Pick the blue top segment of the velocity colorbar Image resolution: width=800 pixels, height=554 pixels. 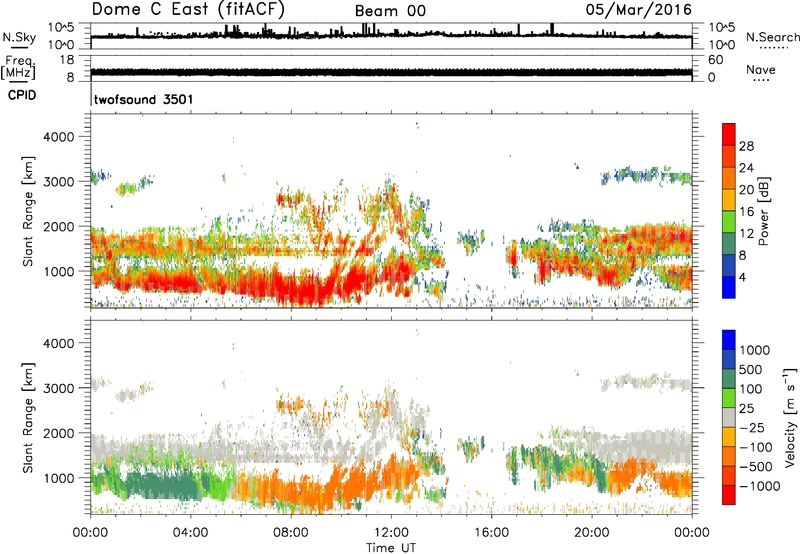729,340
